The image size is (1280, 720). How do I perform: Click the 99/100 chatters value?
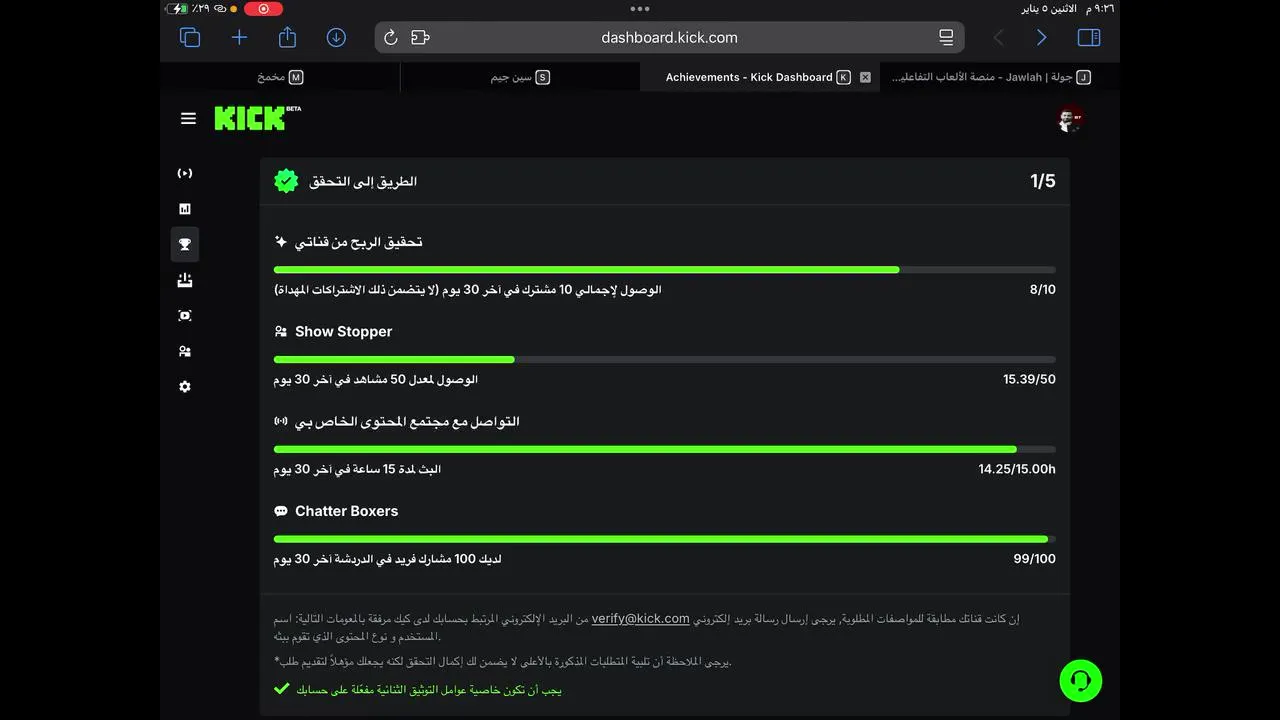[1034, 559]
